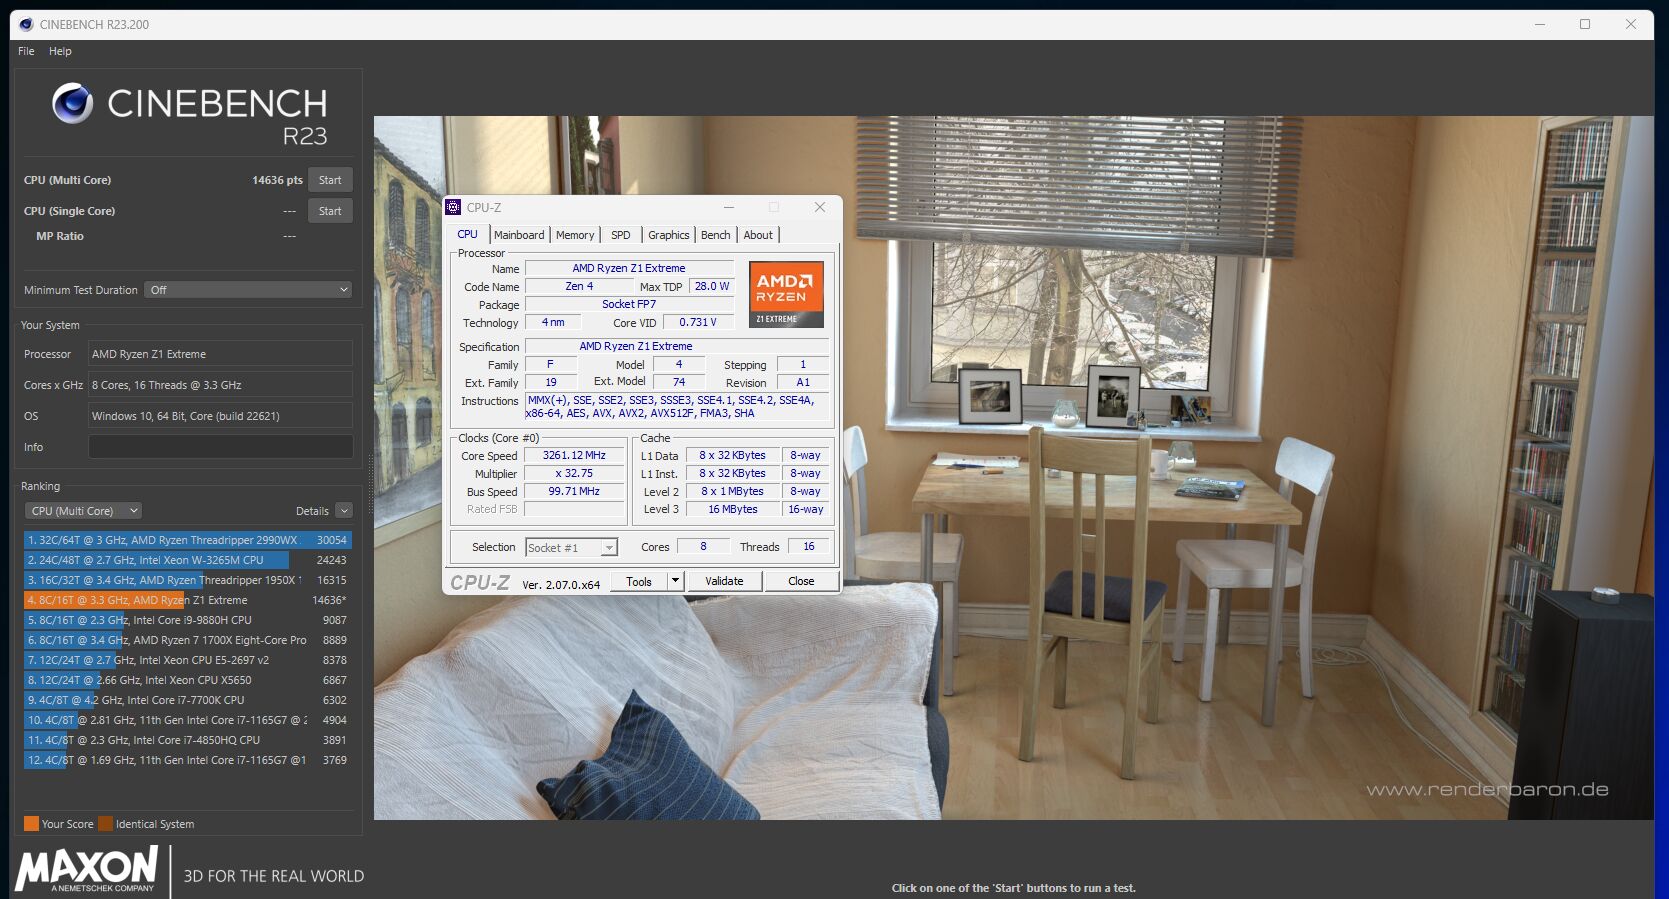
Task: Click the Validate button in CPU-Z
Action: (x=724, y=581)
